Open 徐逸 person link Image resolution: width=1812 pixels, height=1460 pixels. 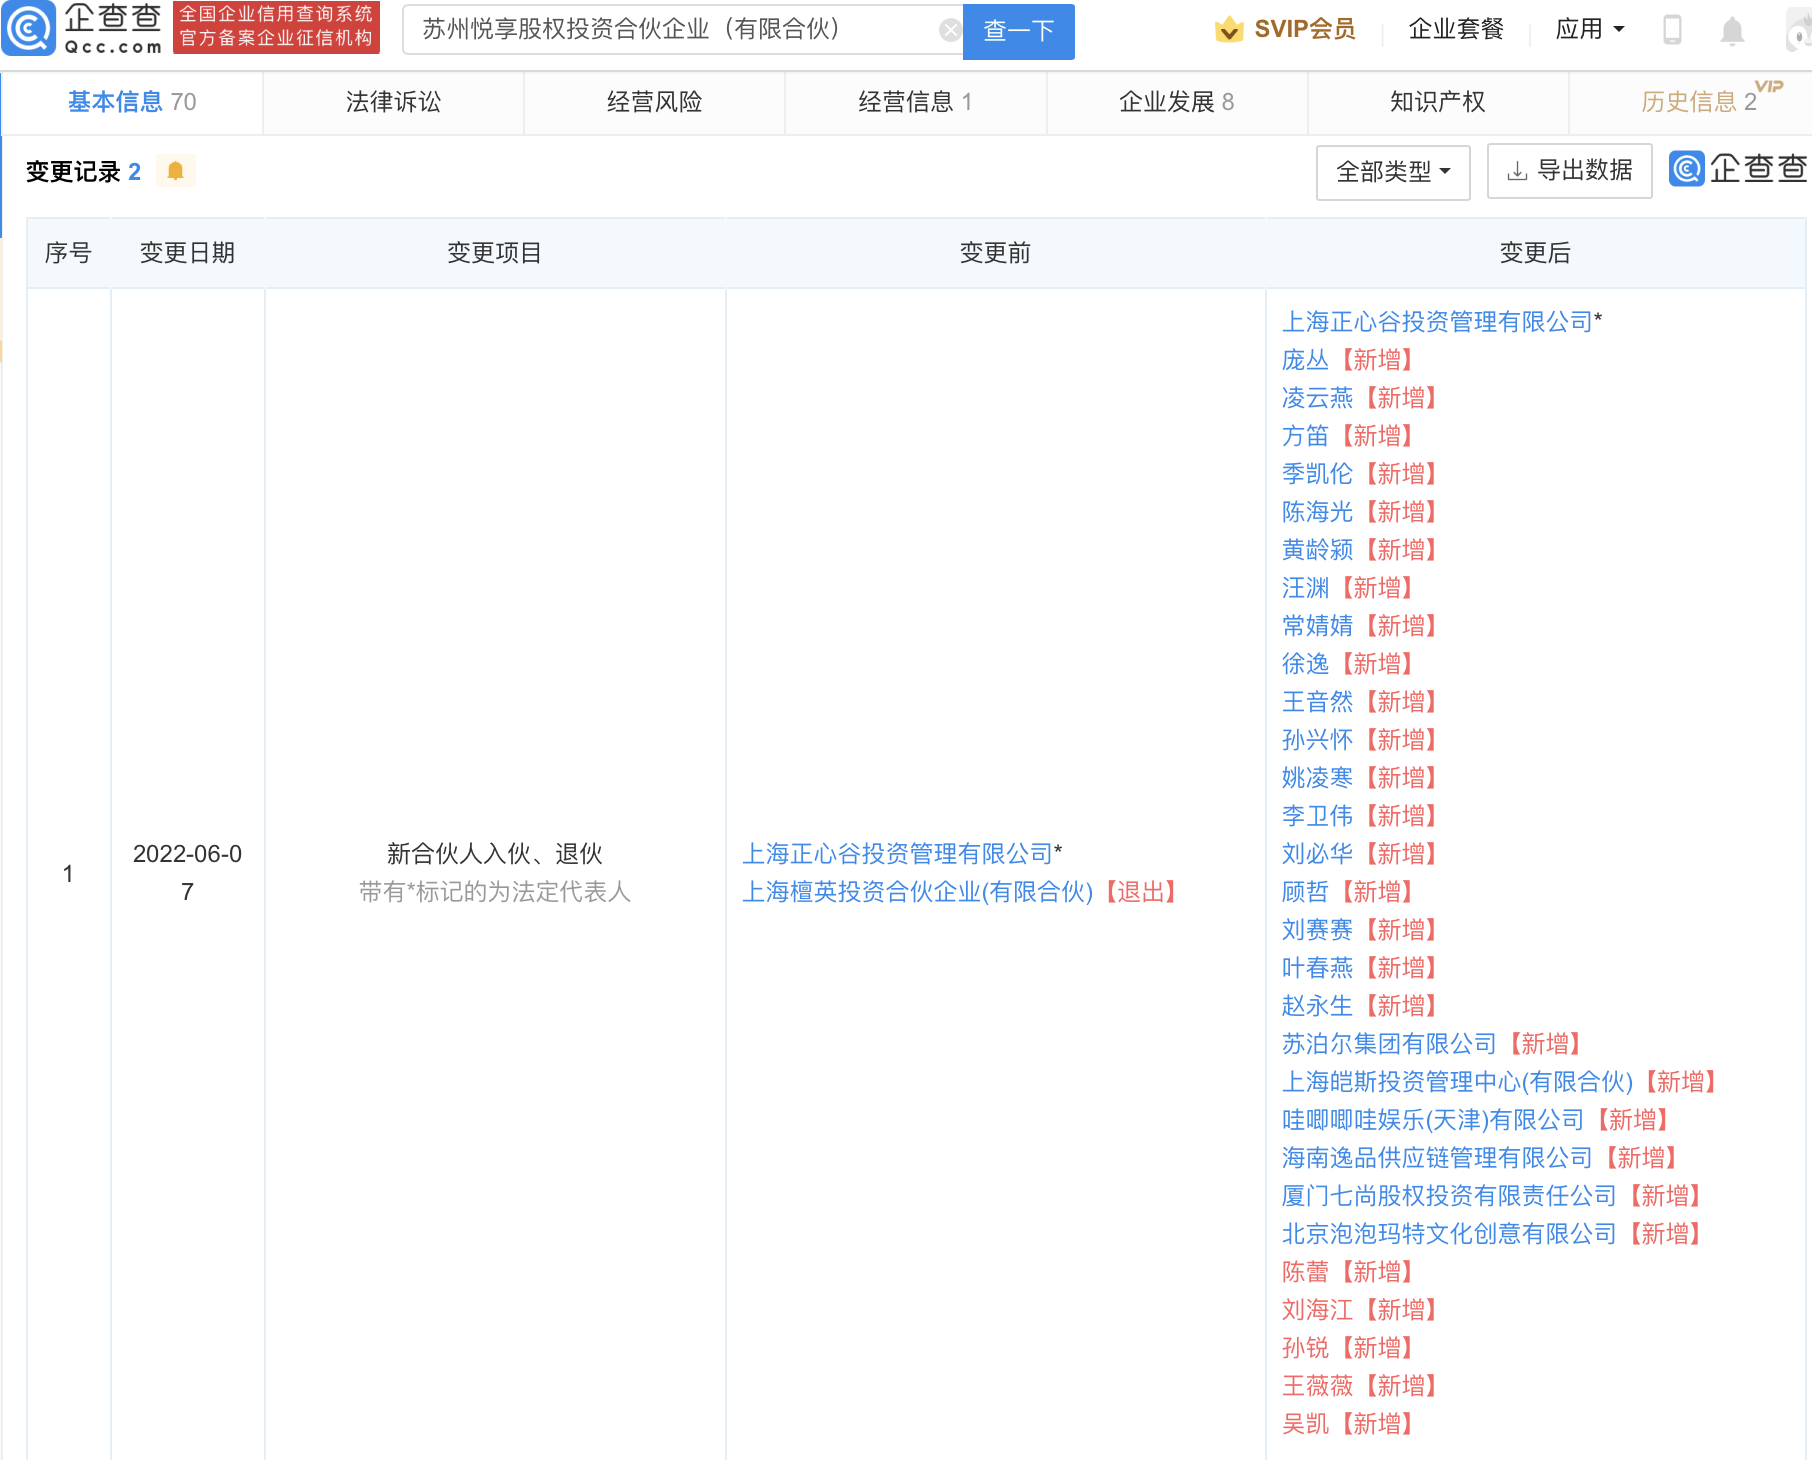(x=1305, y=664)
